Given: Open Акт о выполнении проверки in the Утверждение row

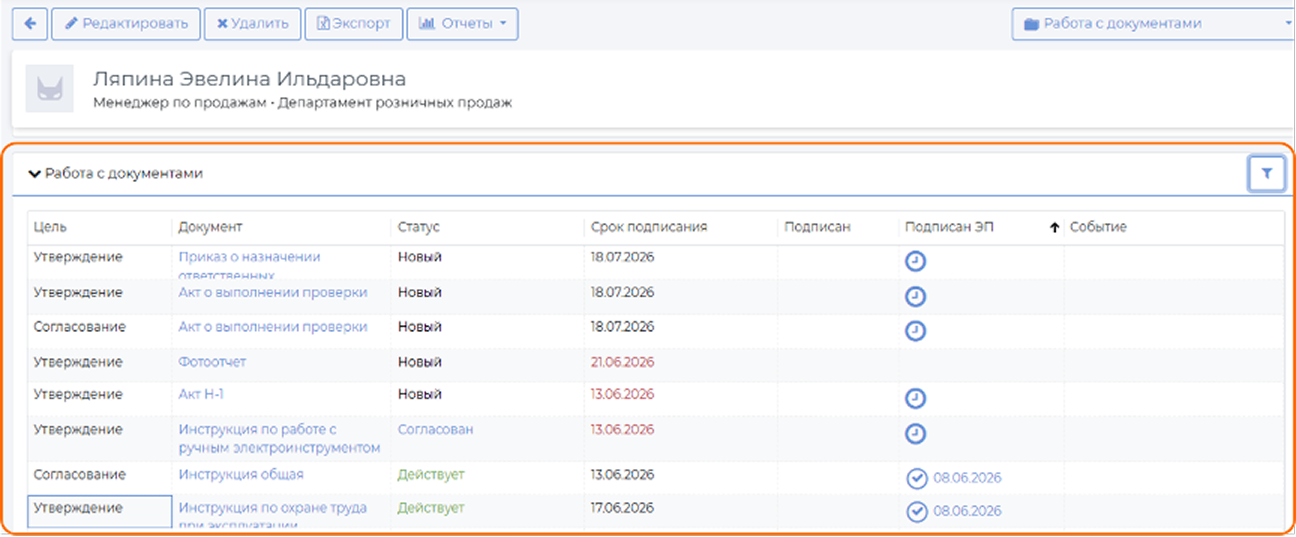Looking at the screenshot, I should click(x=273, y=293).
